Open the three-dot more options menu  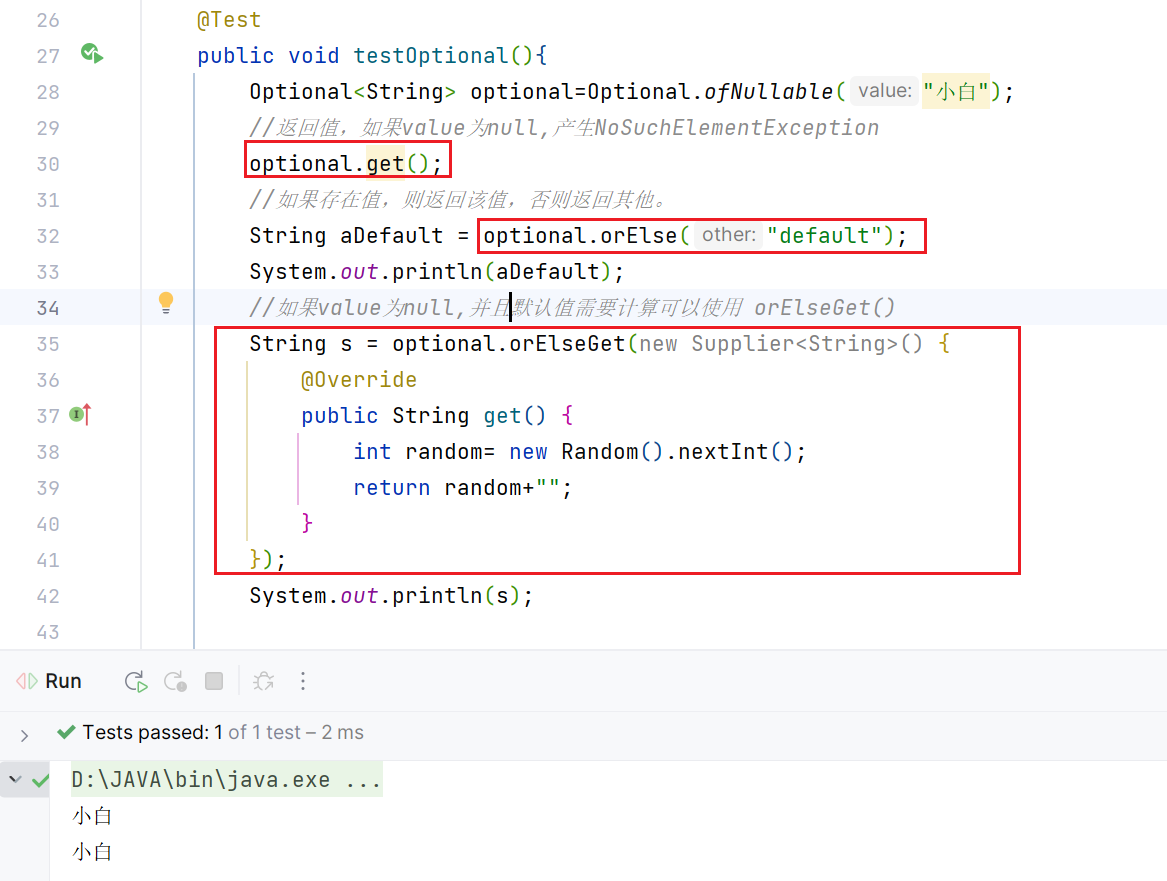(303, 682)
